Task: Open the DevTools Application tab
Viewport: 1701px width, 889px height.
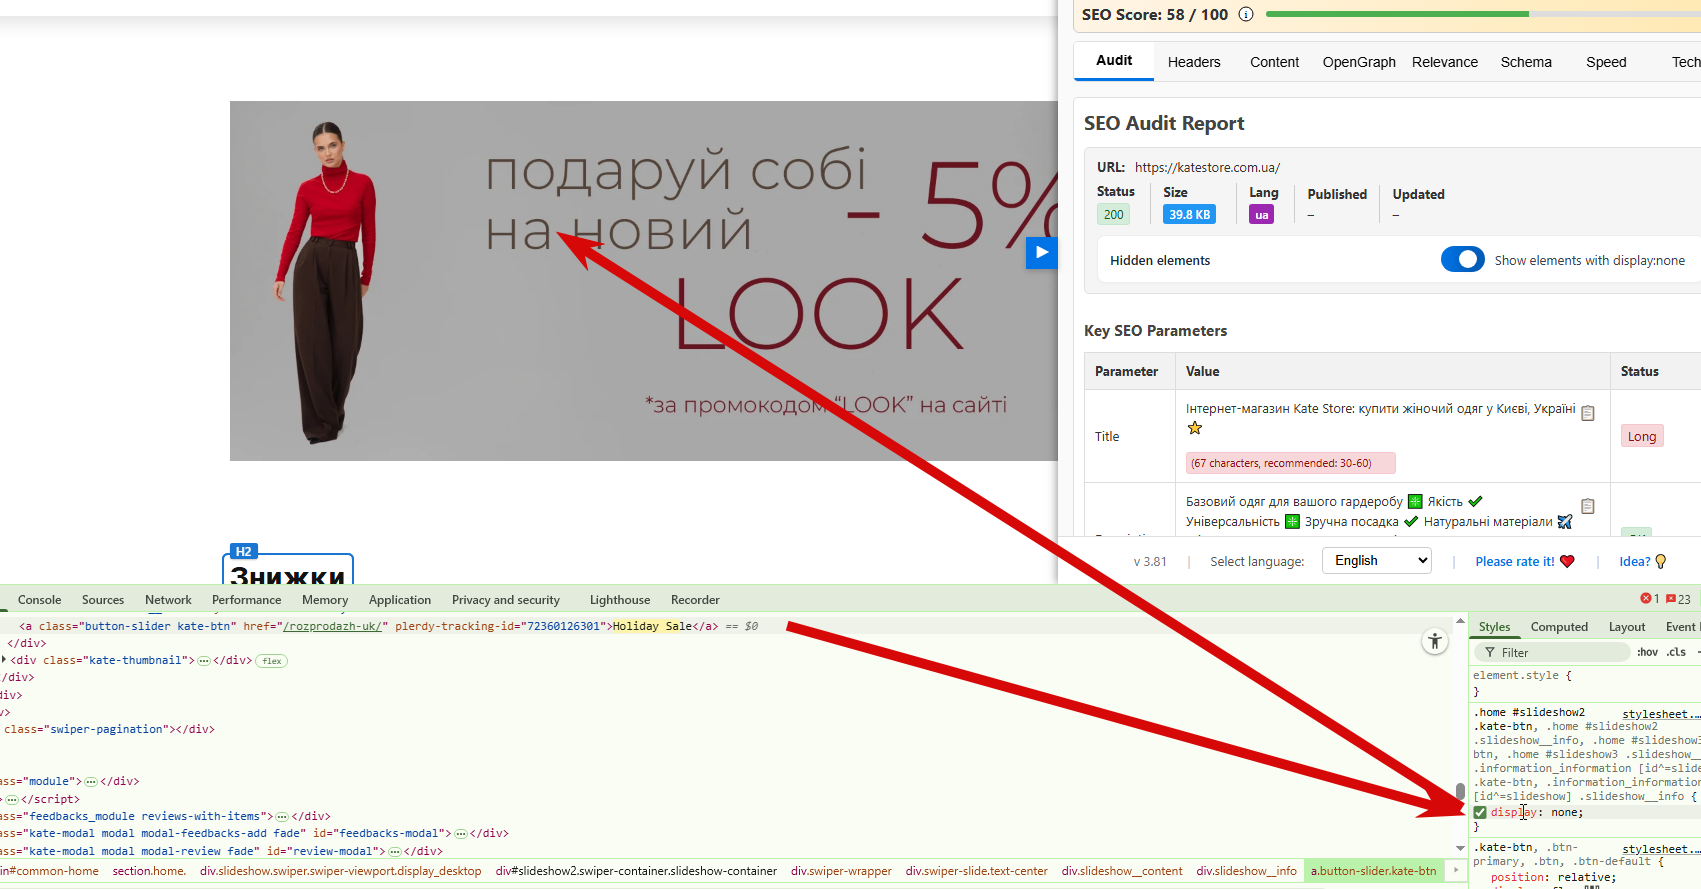Action: click(x=400, y=600)
